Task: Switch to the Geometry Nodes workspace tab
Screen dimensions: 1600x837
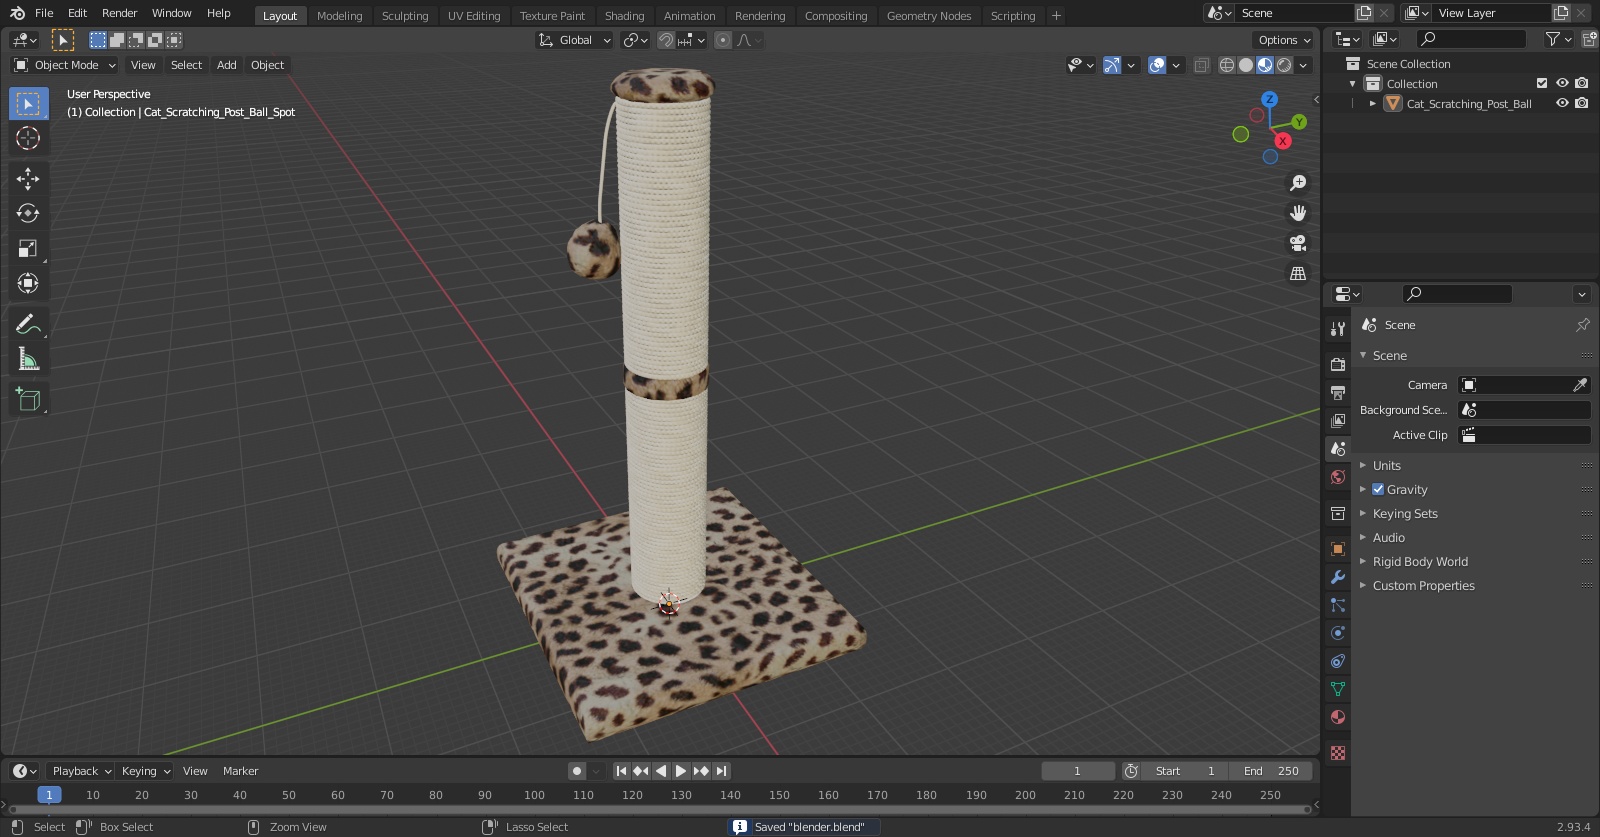Action: 929,16
